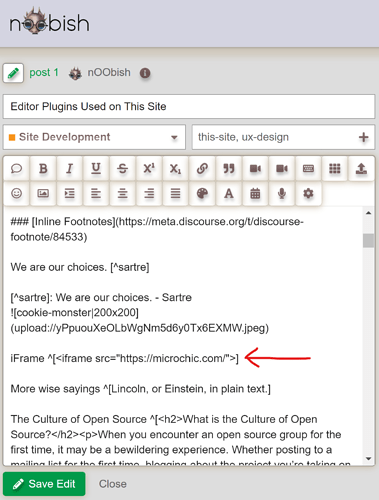Insert a date with the calendar icon
The width and height of the screenshot is (379, 500).
(255, 193)
